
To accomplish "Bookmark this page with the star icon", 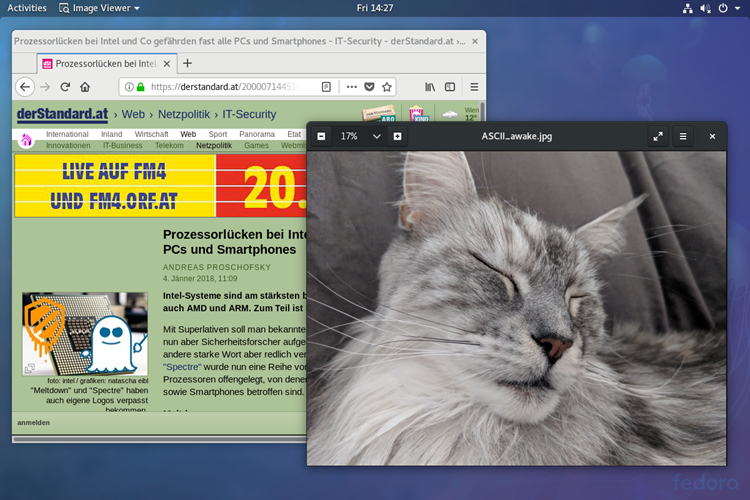I will 387,87.
